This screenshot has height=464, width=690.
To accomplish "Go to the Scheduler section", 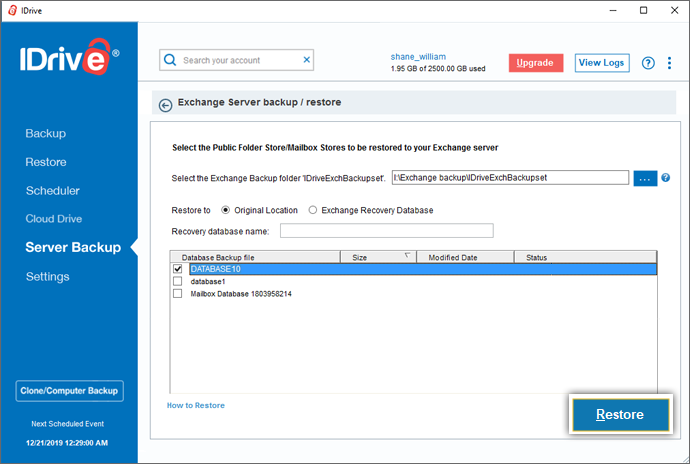I will (x=52, y=191).
